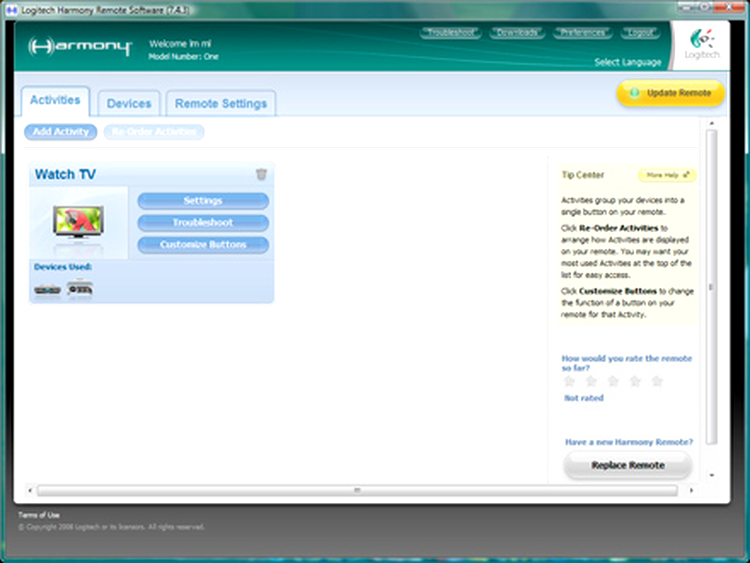Delete Watch TV activity using trash icon
This screenshot has width=750, height=563.
261,174
